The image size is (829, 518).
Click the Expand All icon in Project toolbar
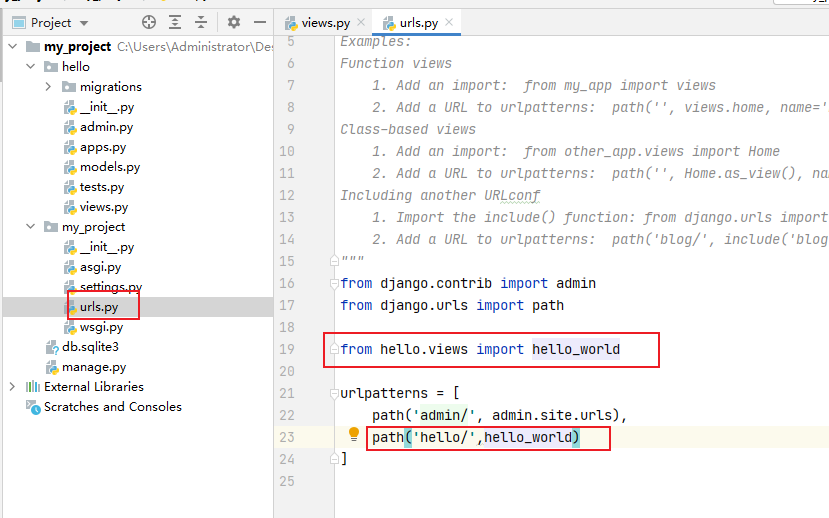pos(175,22)
